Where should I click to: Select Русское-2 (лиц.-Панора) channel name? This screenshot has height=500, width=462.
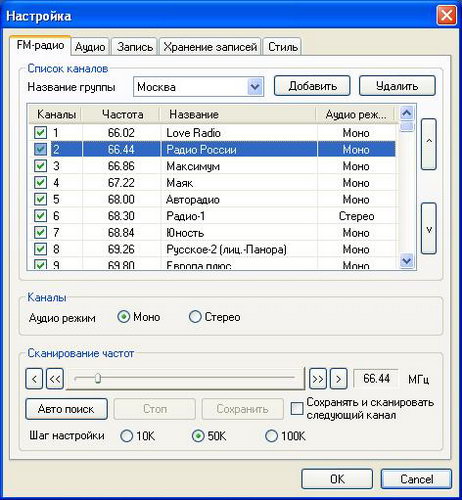tap(227, 249)
